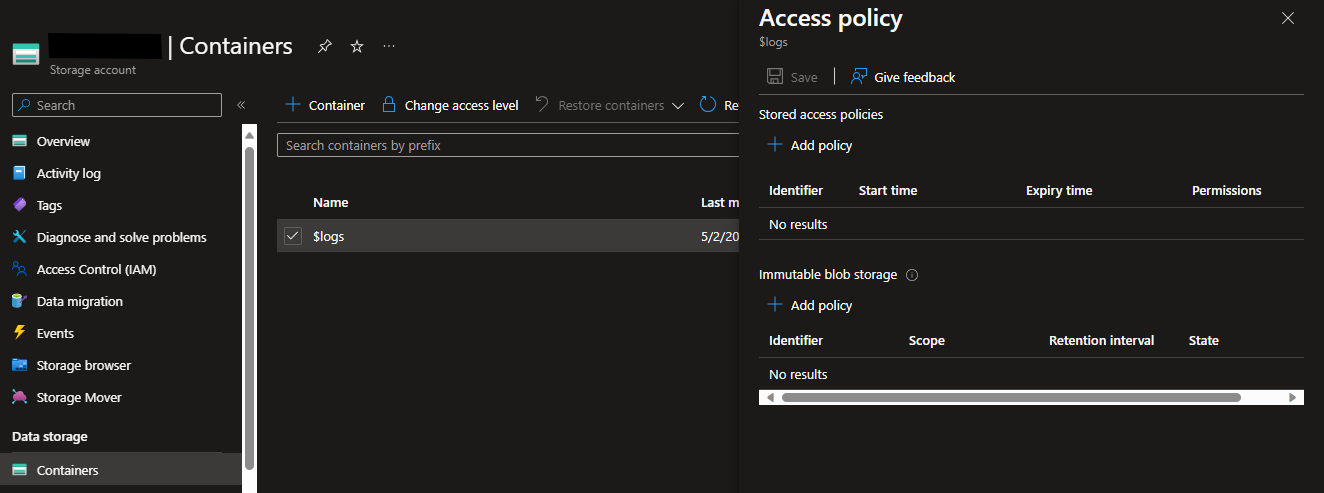Open Events page
The height and width of the screenshot is (493, 1324).
pos(55,333)
